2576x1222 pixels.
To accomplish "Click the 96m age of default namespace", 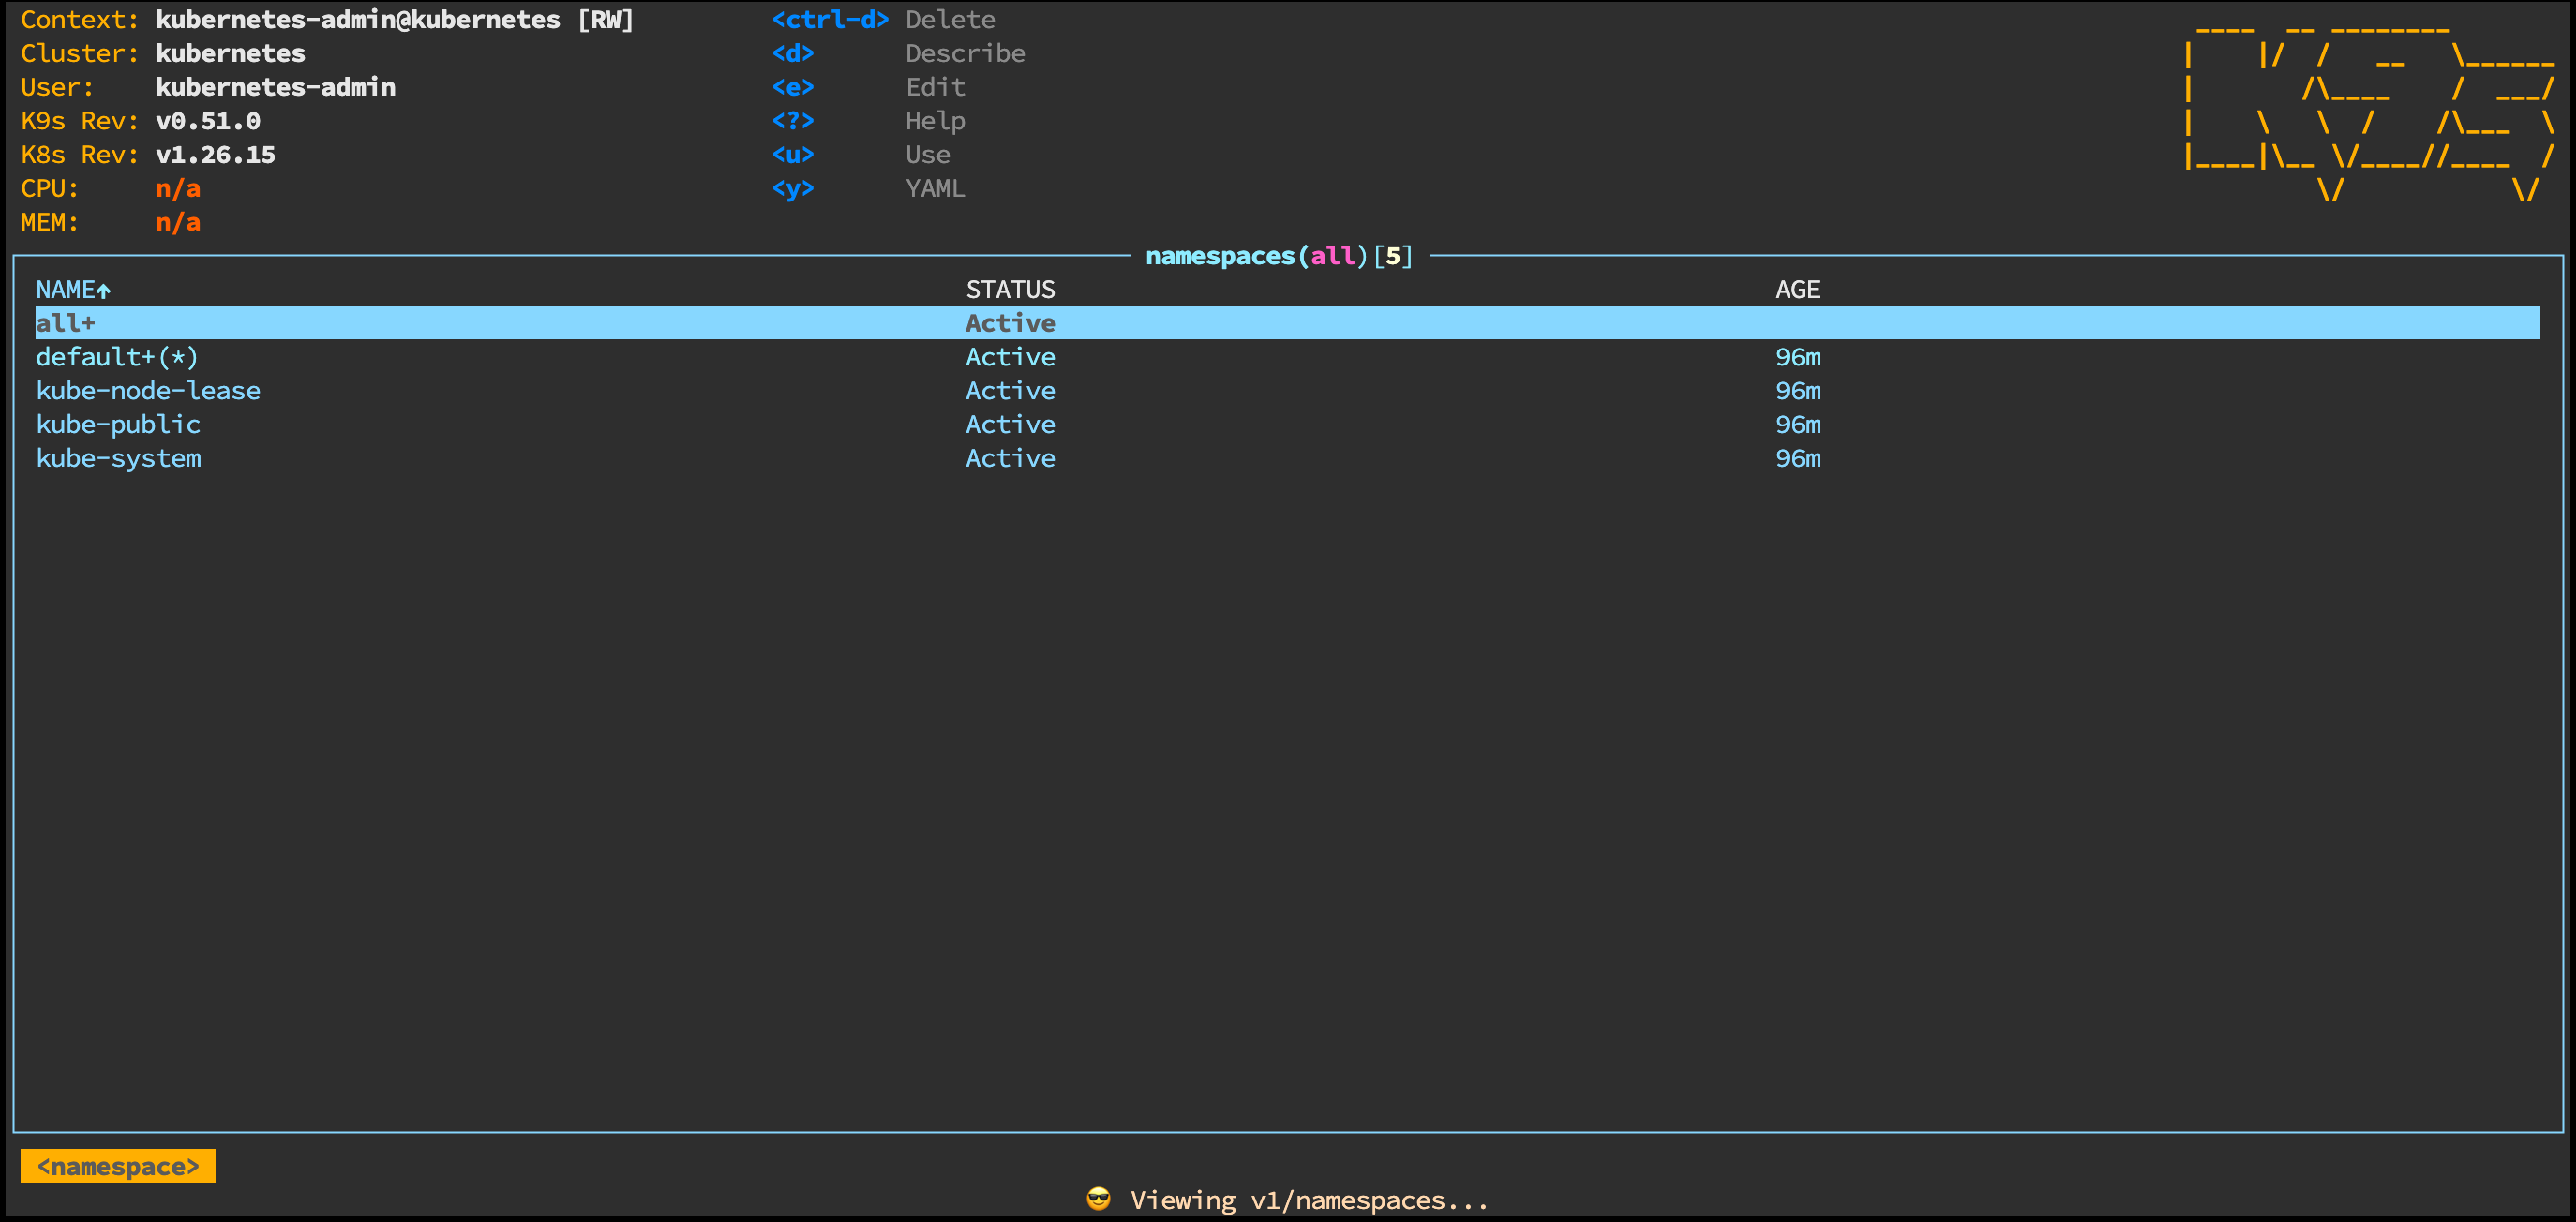I will pos(1798,357).
